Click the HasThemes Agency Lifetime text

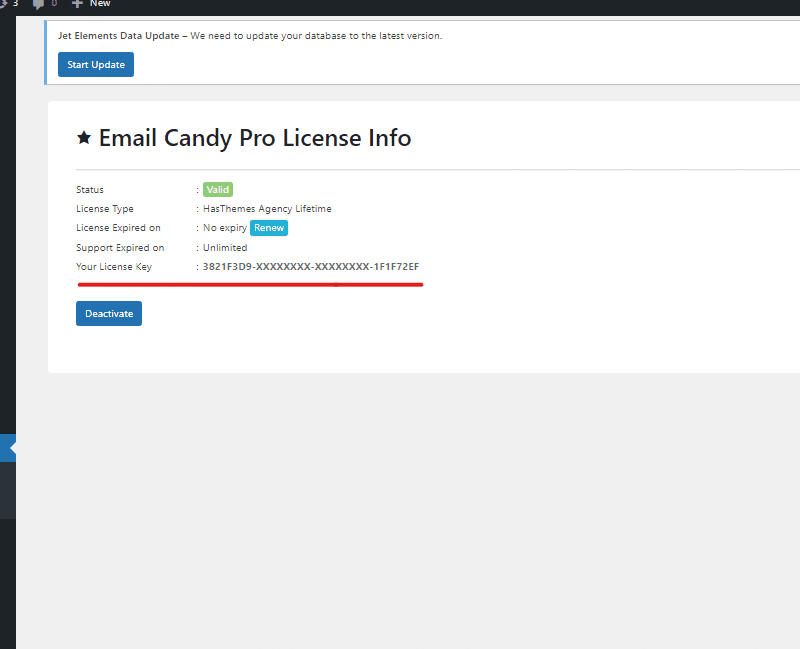pyautogui.click(x=267, y=209)
